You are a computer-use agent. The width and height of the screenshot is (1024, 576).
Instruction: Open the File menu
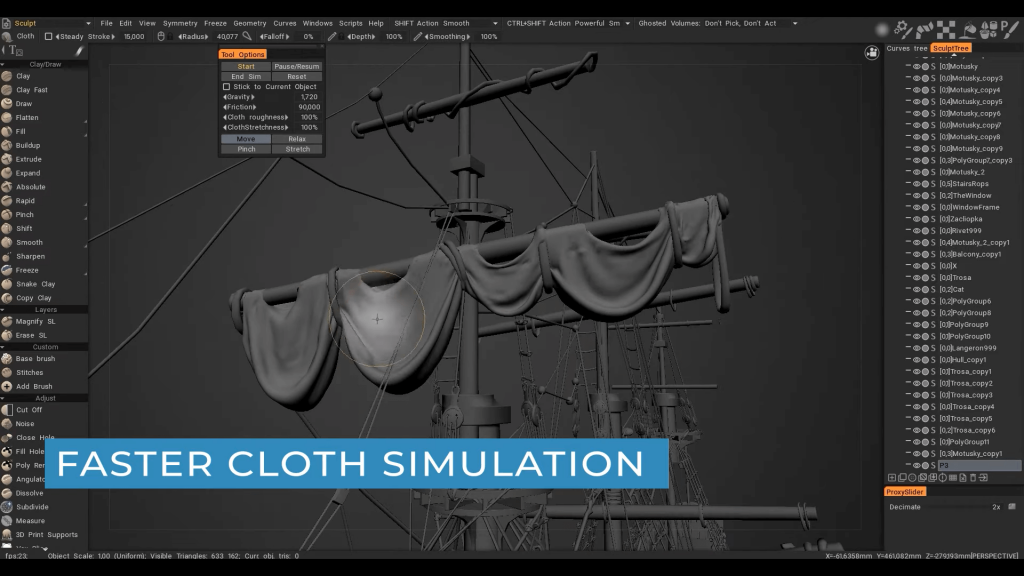106,23
